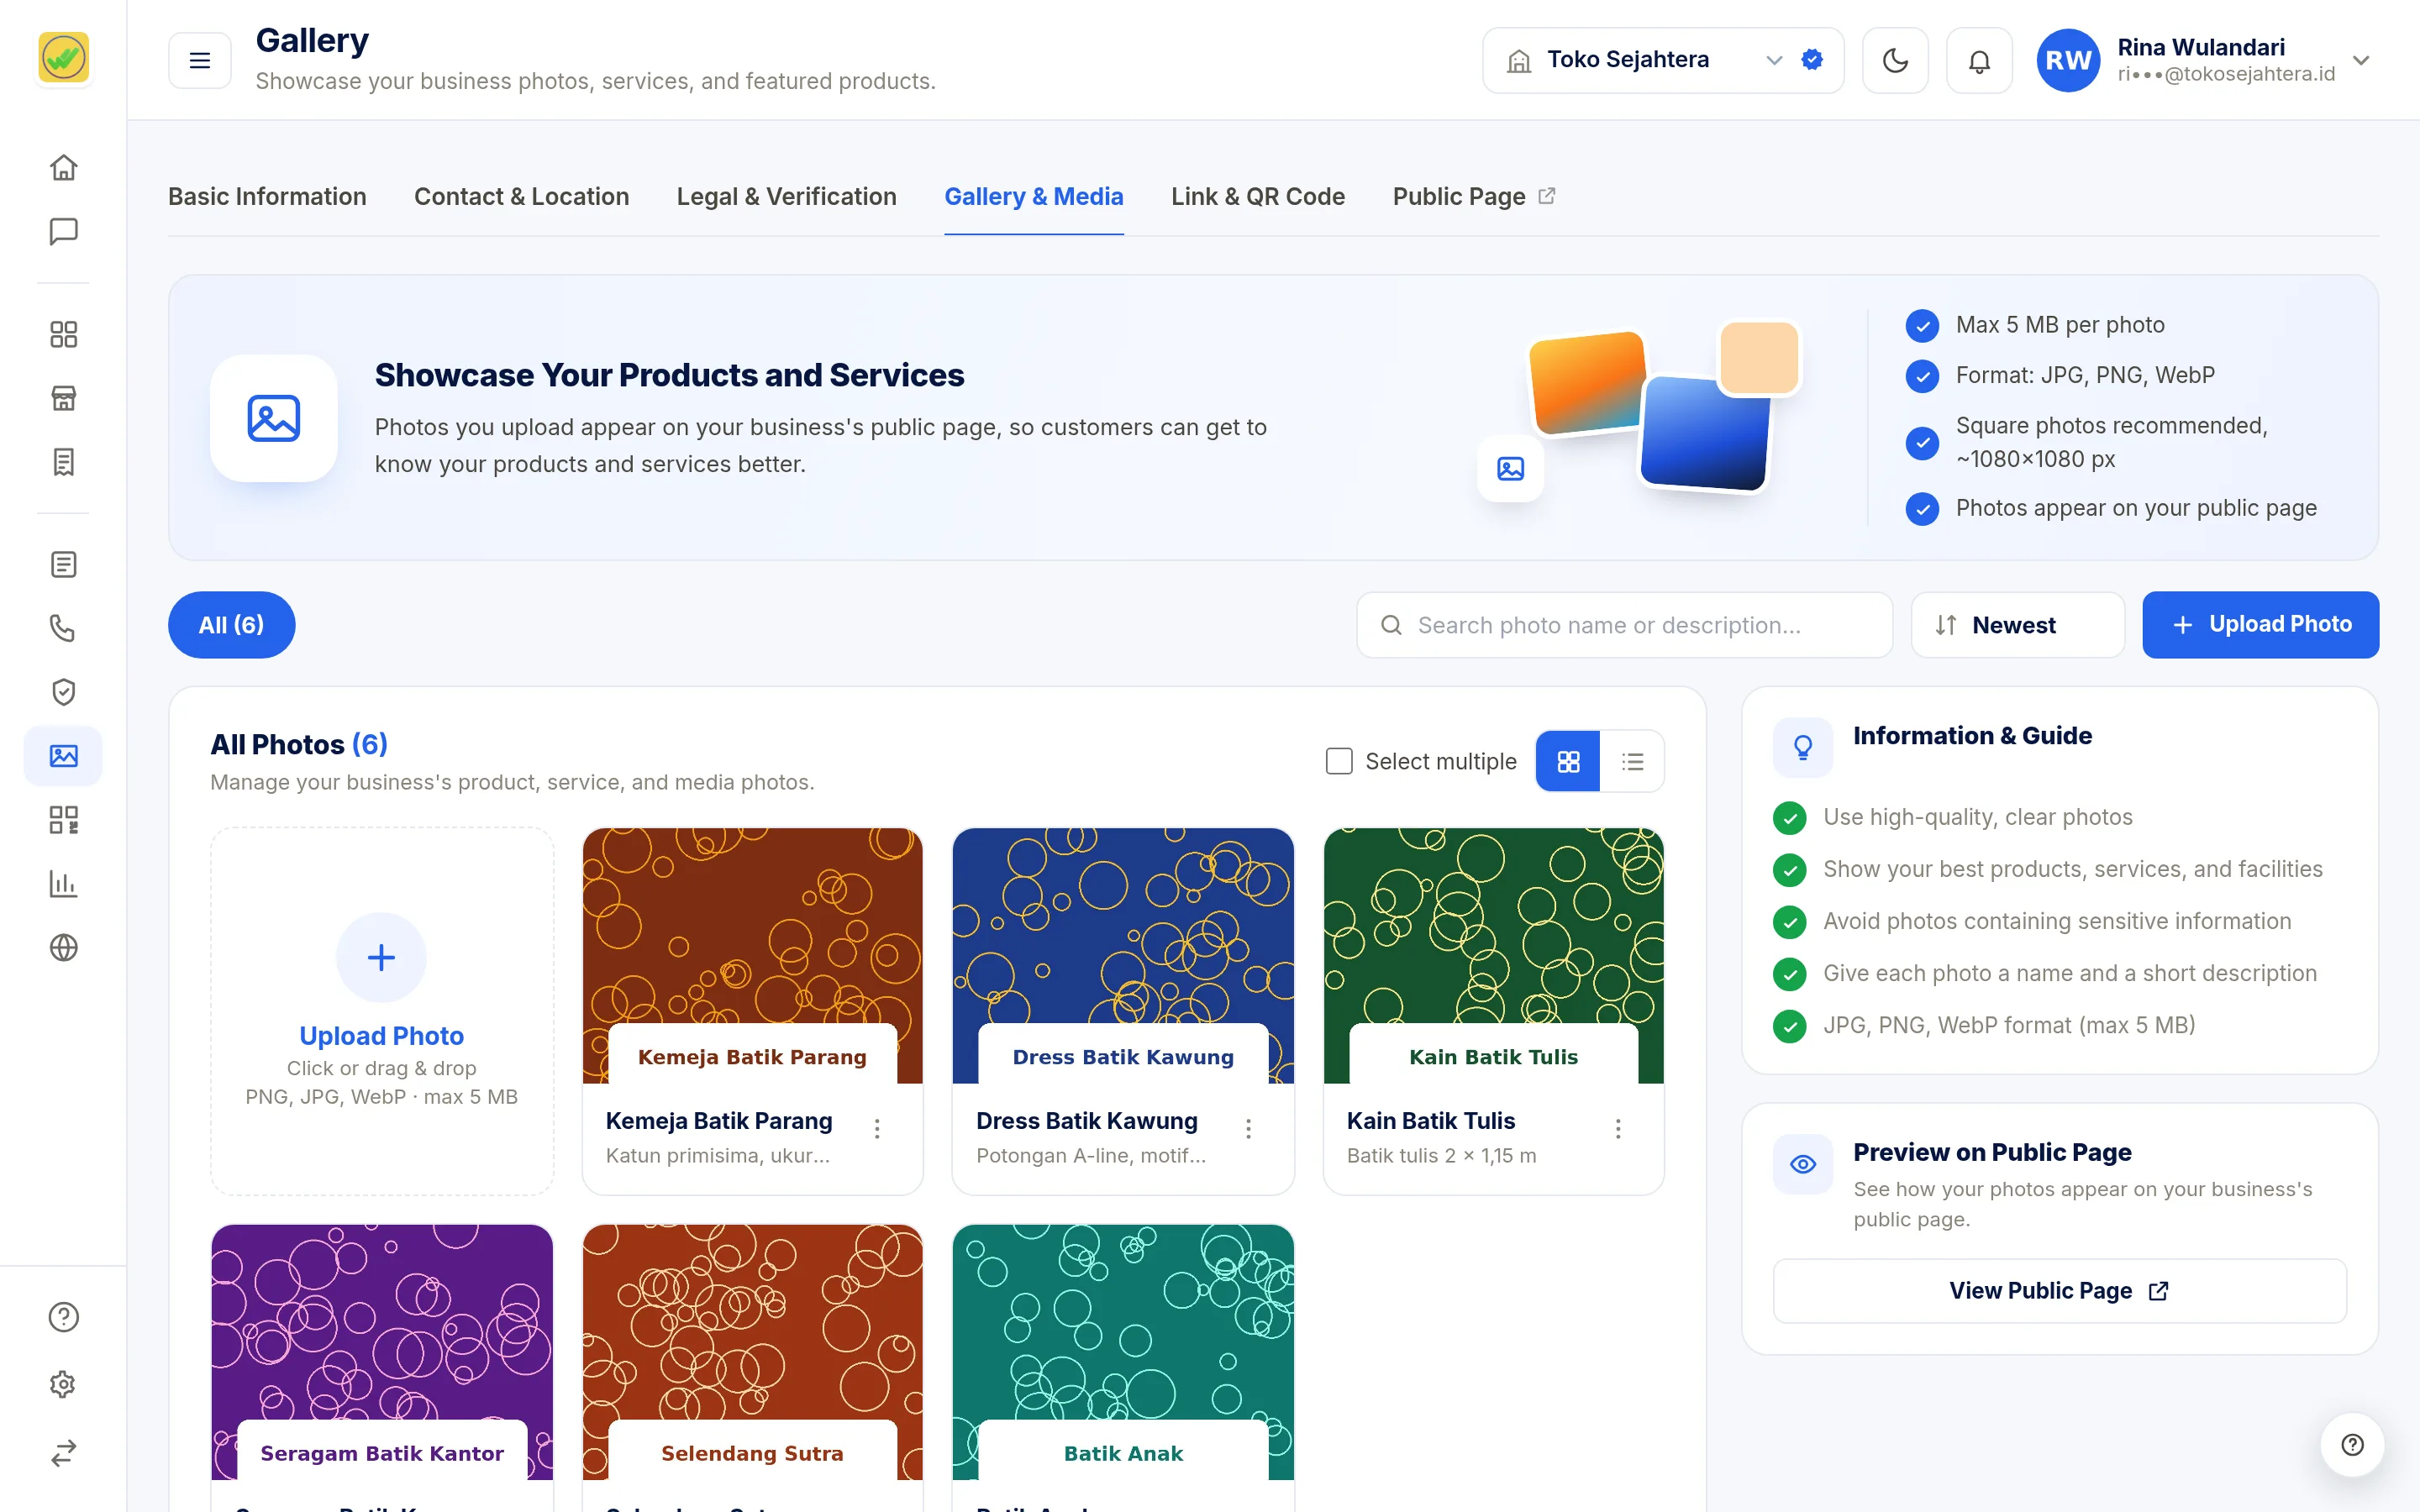Open the phone icon in sidebar
The width and height of the screenshot is (2420, 1512).
pyautogui.click(x=63, y=628)
